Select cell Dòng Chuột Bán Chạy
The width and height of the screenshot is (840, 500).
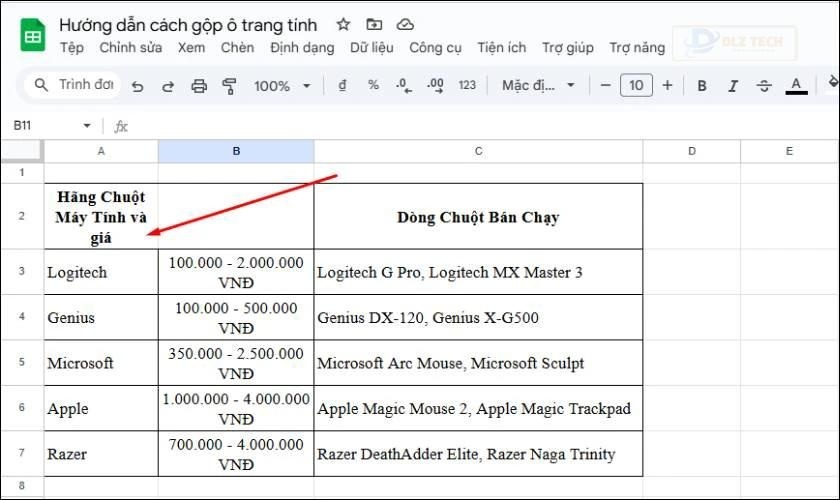pos(478,217)
